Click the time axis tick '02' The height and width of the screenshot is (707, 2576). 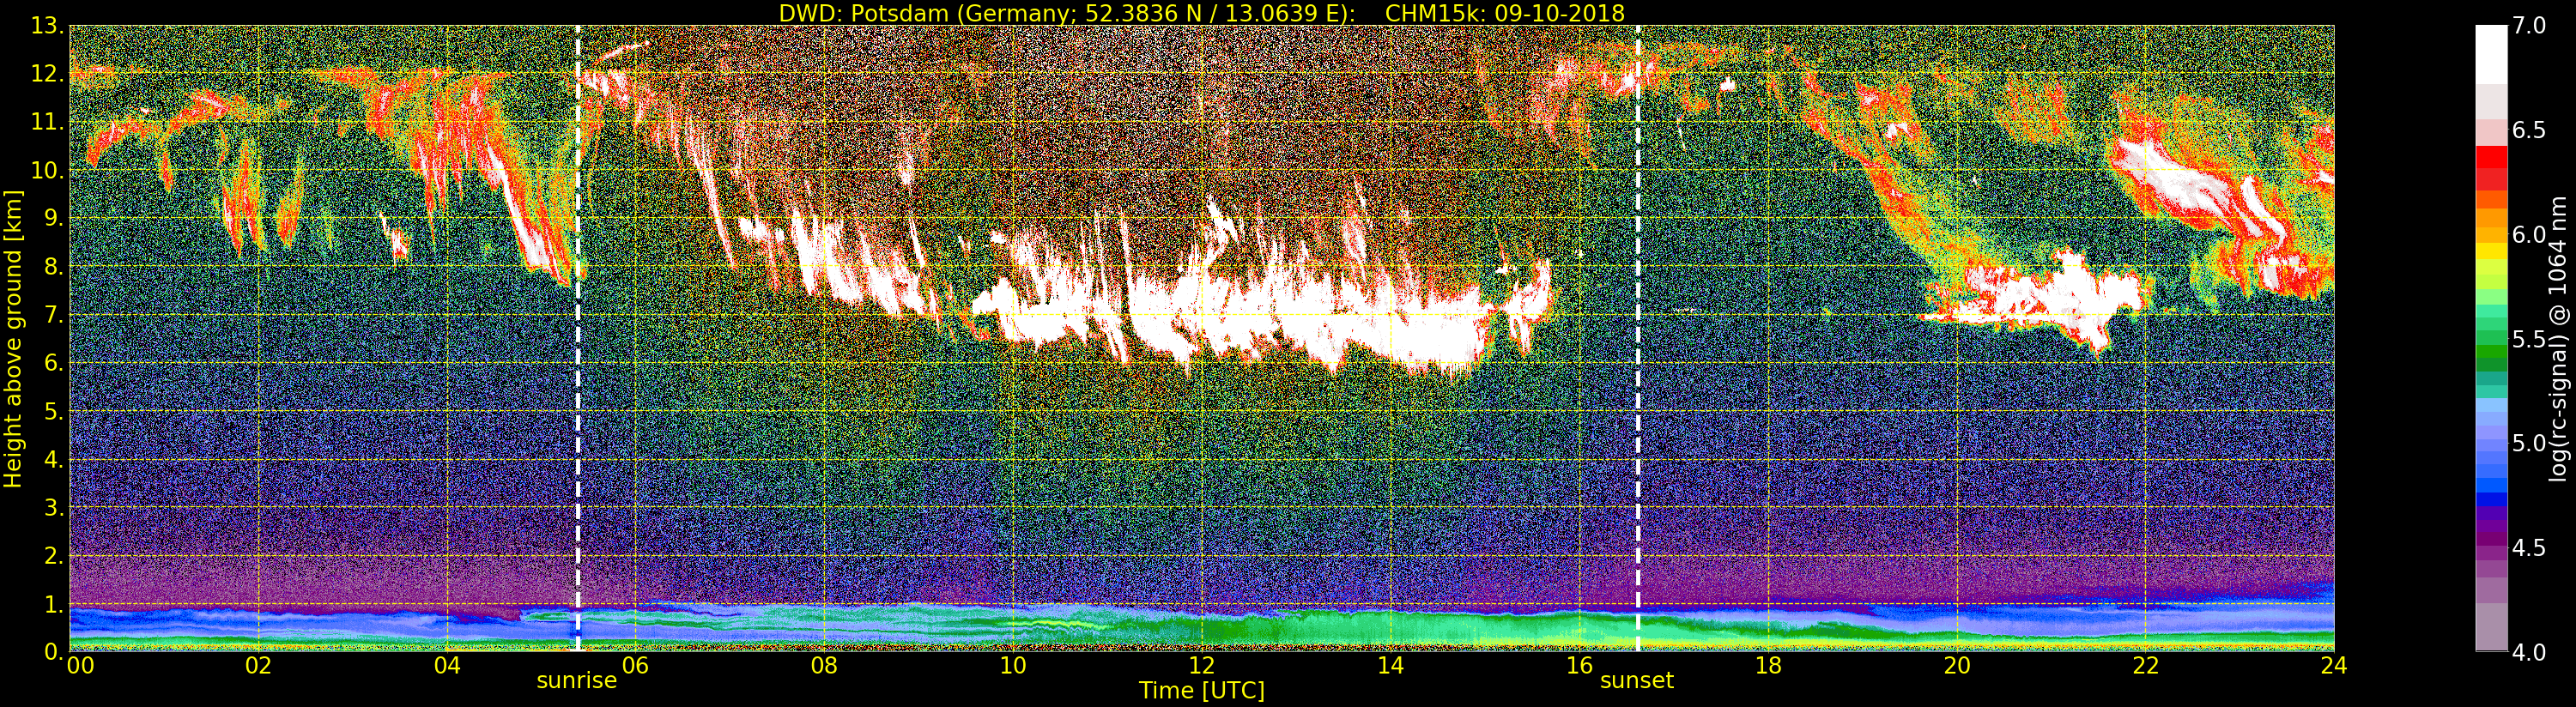259,665
